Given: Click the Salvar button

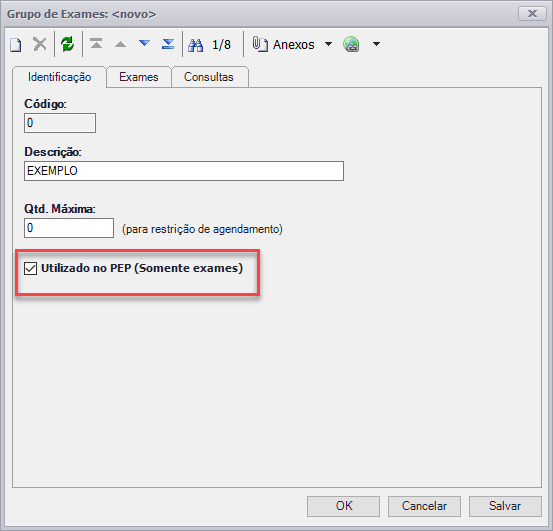Looking at the screenshot, I should click(505, 506).
